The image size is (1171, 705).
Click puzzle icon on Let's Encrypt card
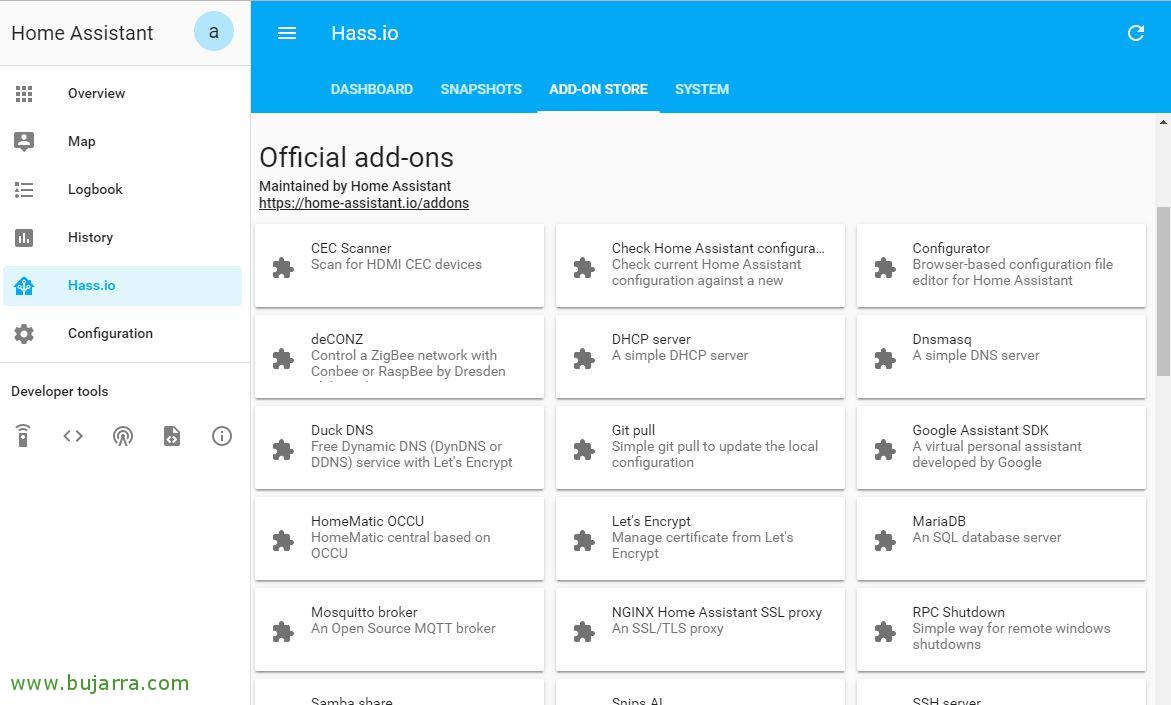coord(584,541)
